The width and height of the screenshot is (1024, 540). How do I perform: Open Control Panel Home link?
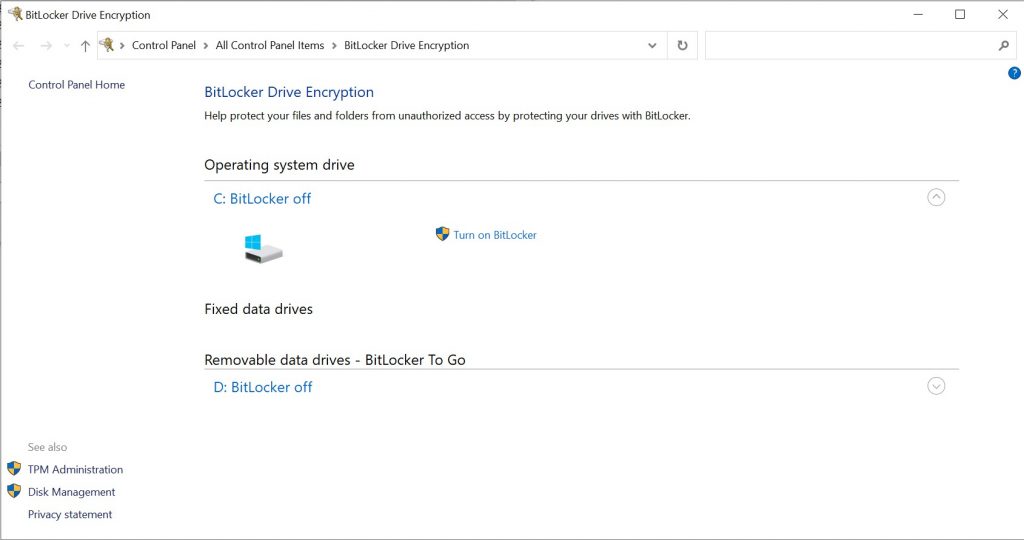pyautogui.click(x=76, y=85)
